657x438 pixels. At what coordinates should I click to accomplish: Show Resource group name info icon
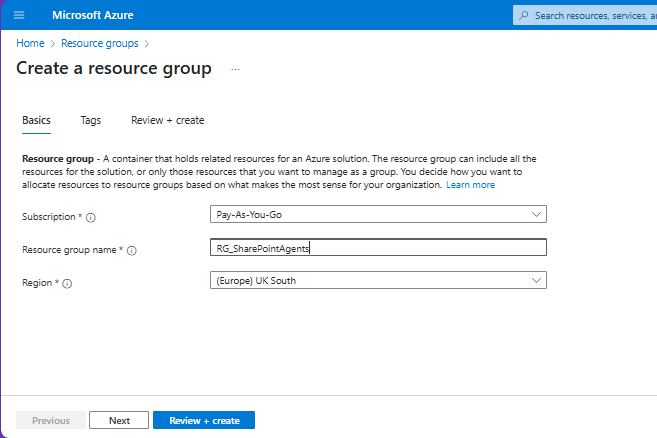(132, 251)
